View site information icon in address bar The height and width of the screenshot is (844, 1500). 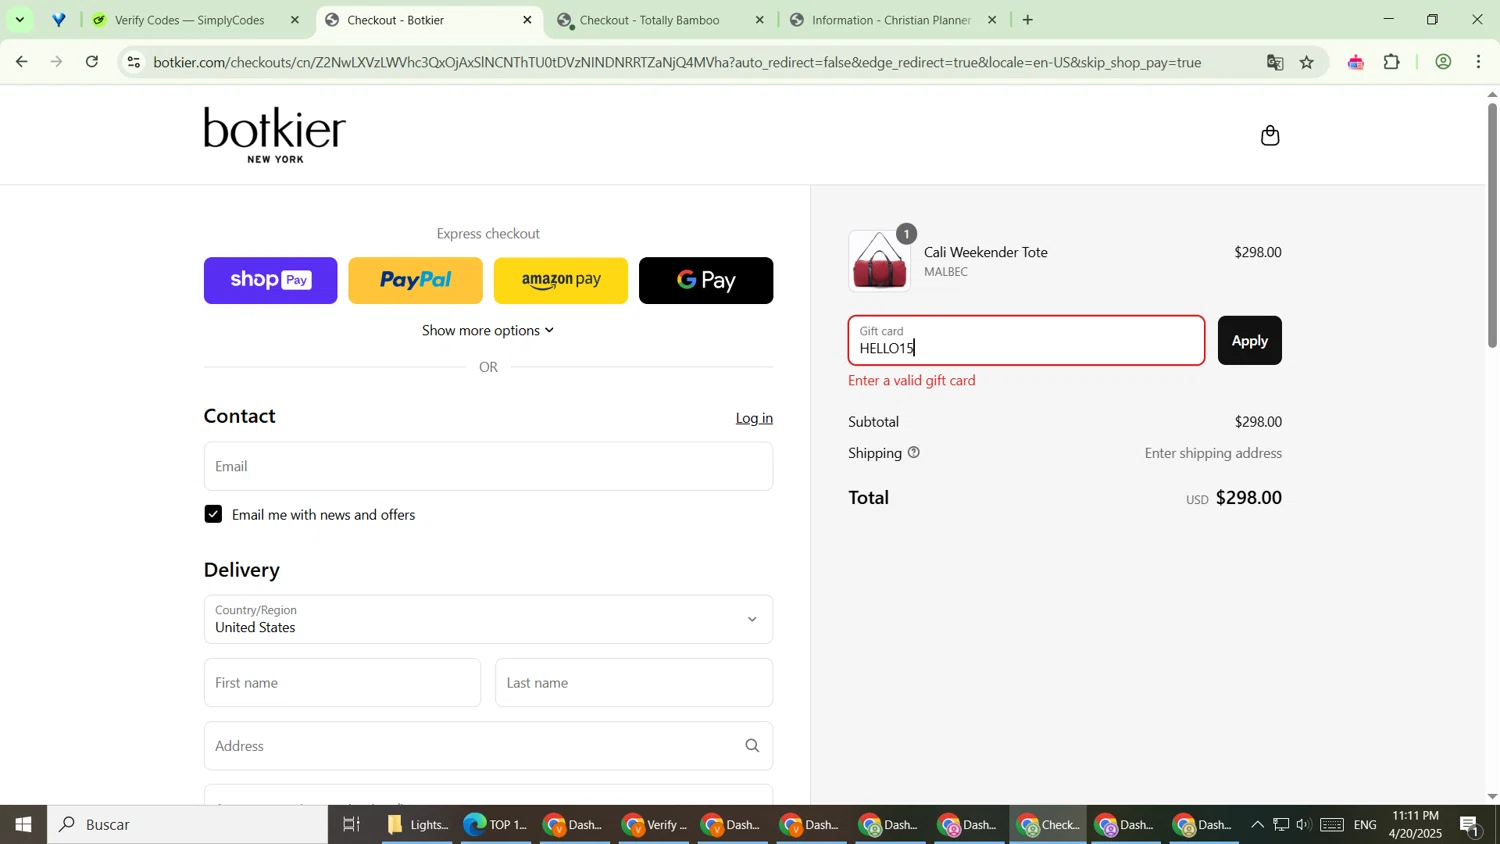(134, 62)
